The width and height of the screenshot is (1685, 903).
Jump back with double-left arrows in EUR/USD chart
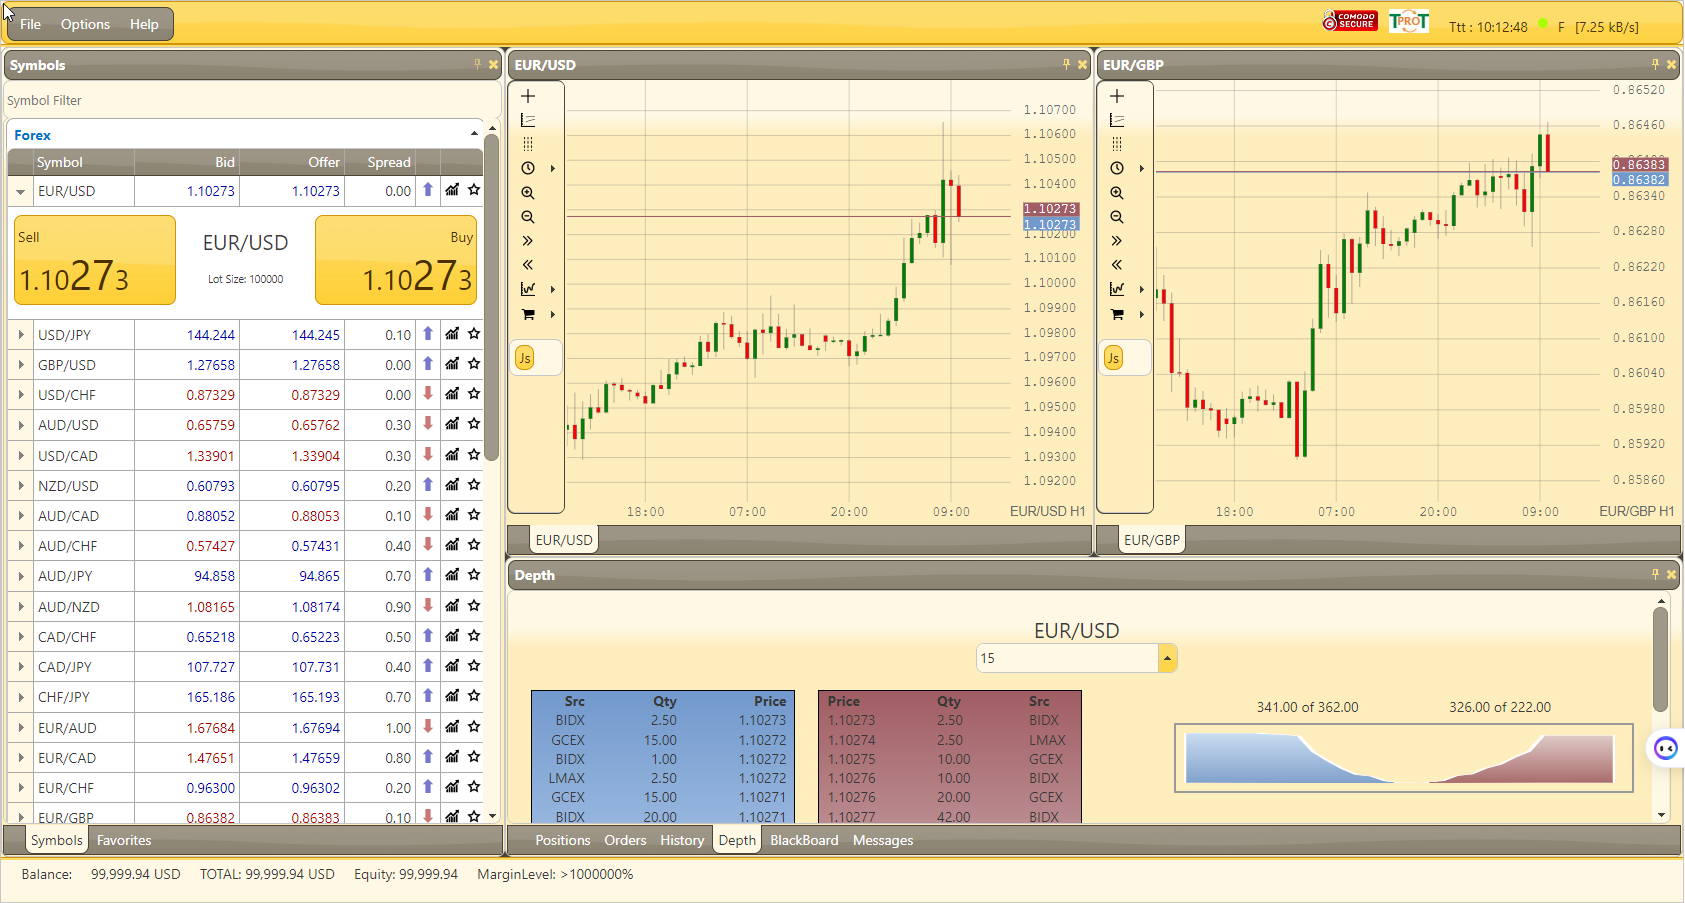pos(528,265)
